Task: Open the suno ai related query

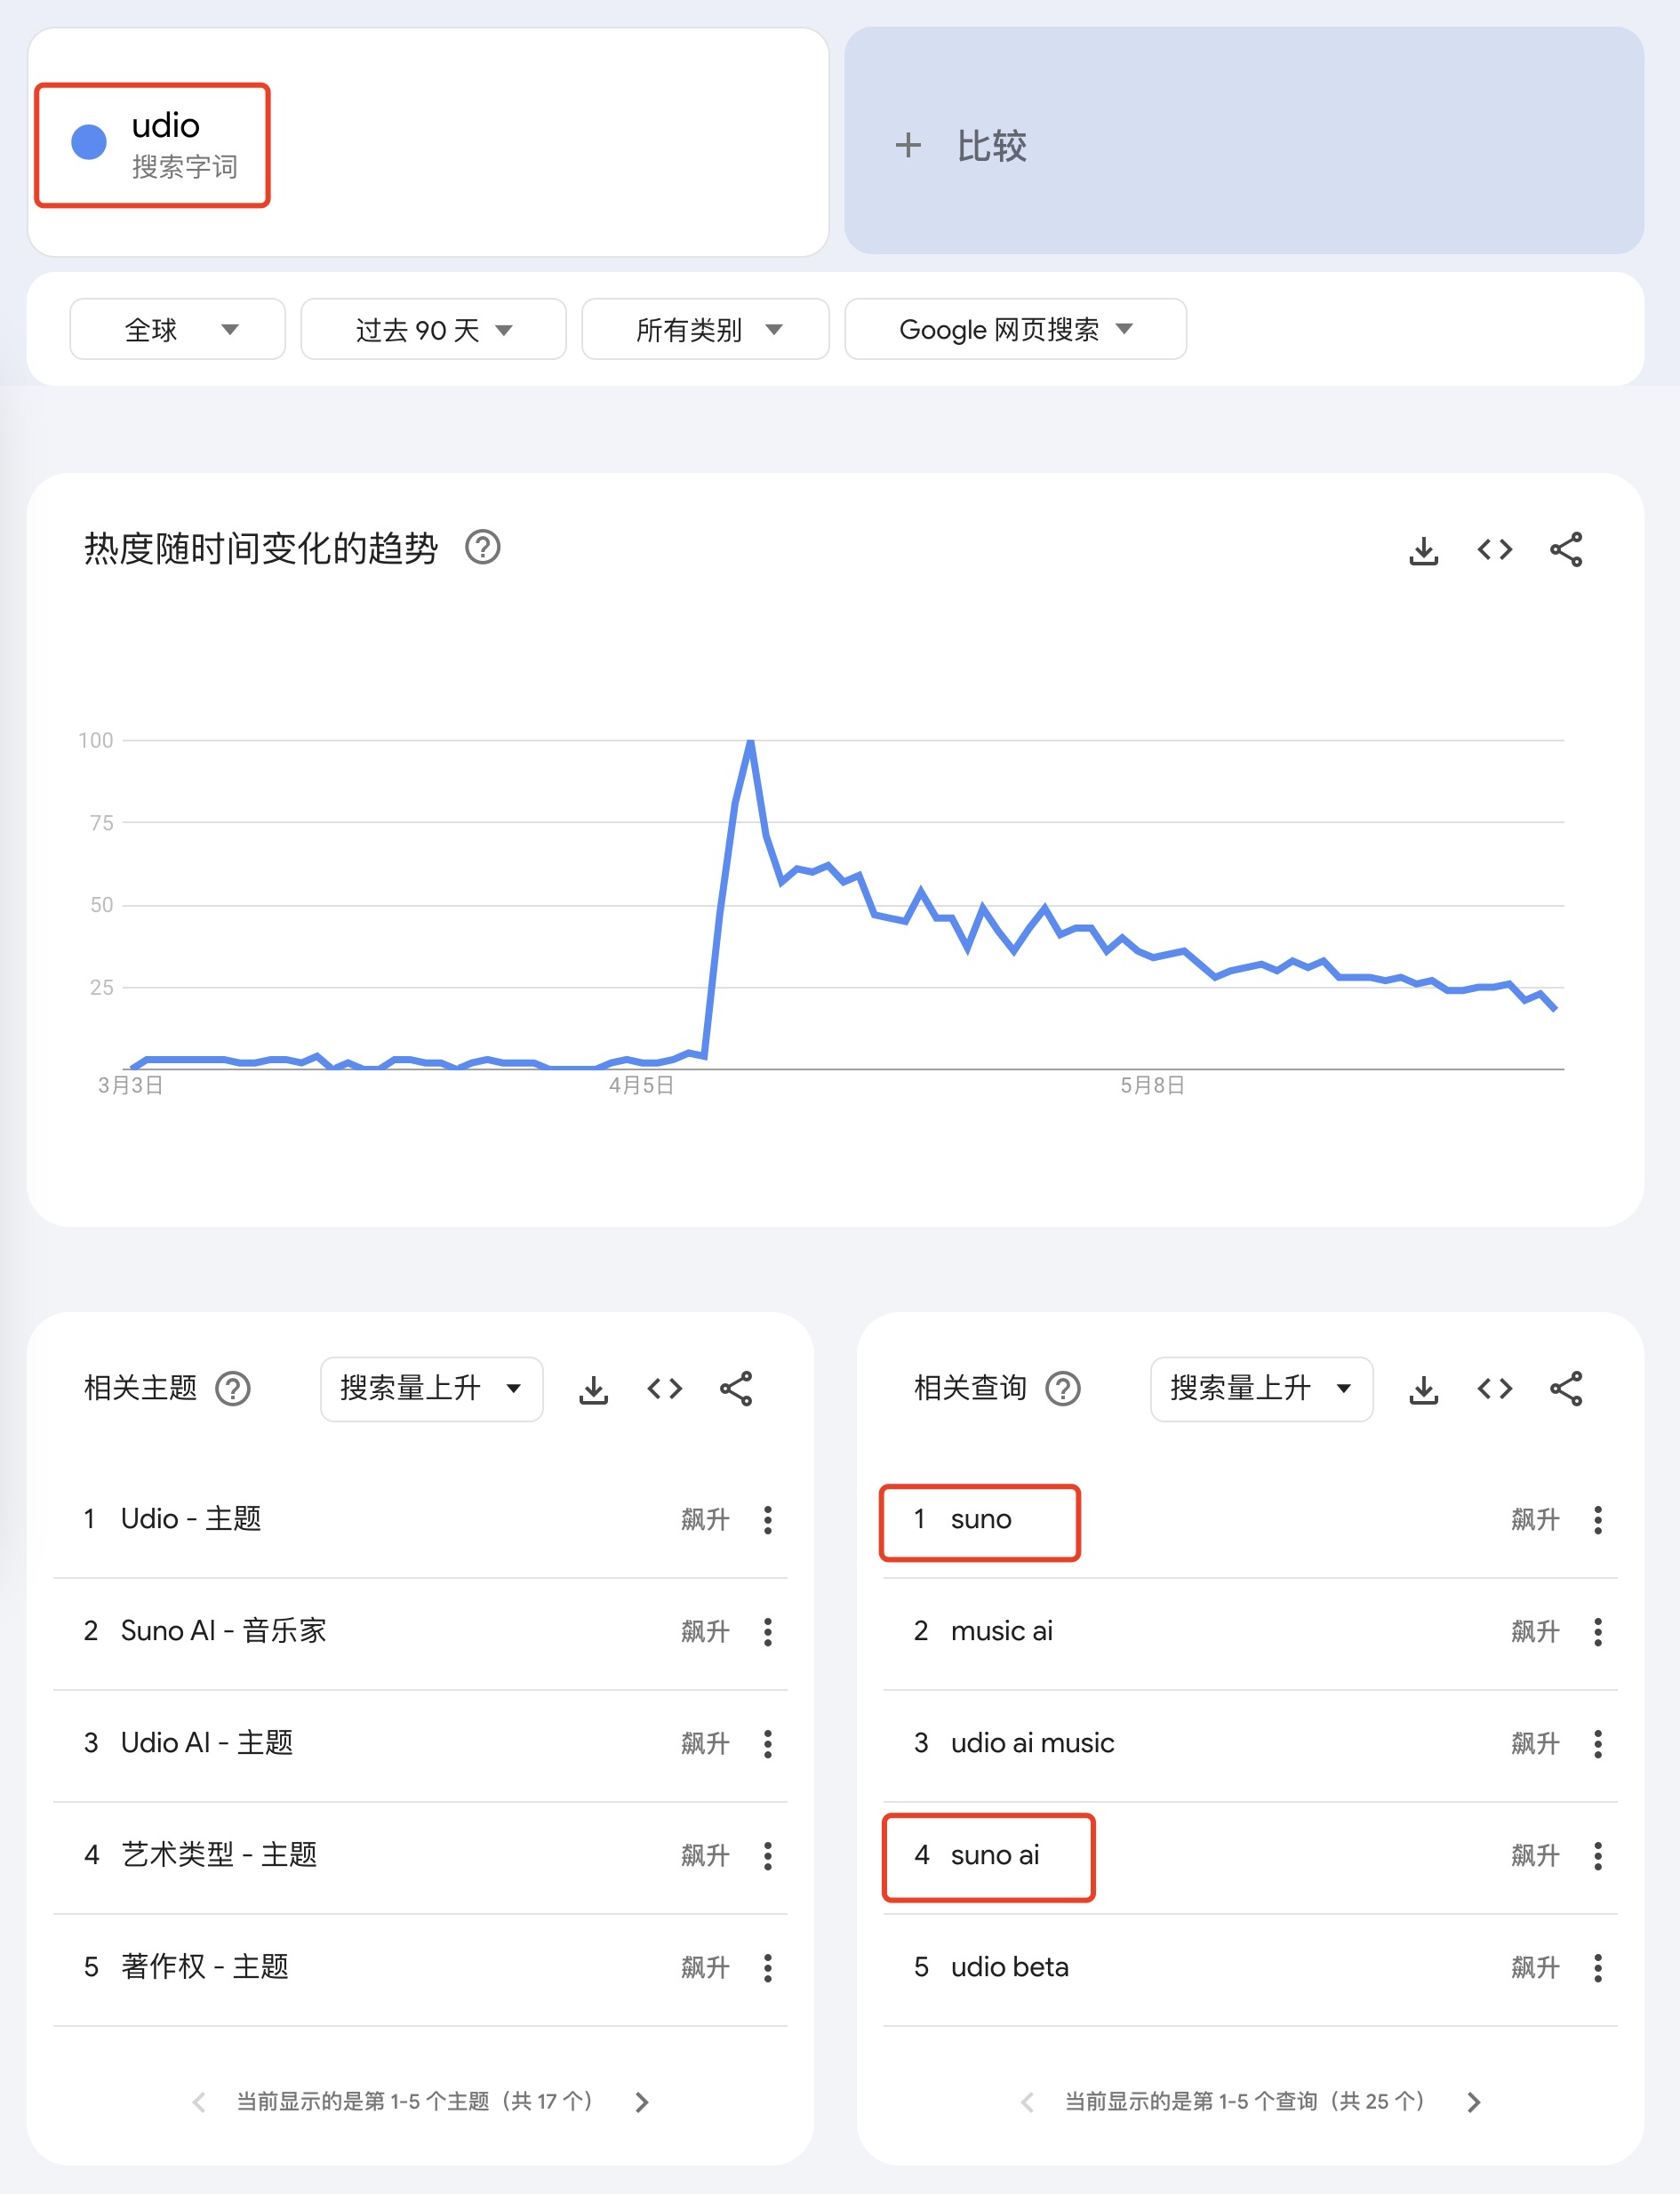Action: point(995,1856)
